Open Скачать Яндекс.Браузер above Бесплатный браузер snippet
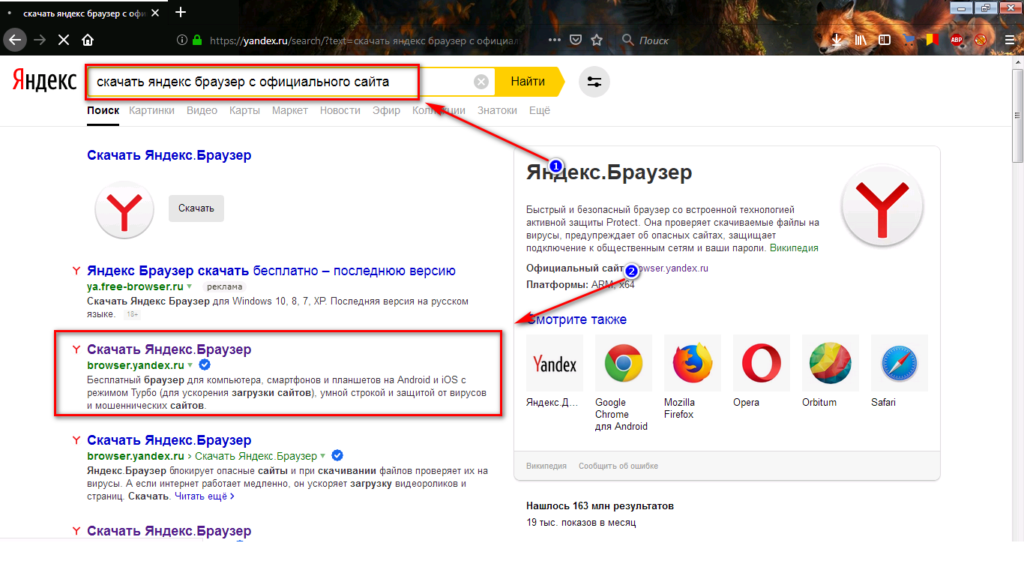This screenshot has height=576, width=1024. point(169,349)
